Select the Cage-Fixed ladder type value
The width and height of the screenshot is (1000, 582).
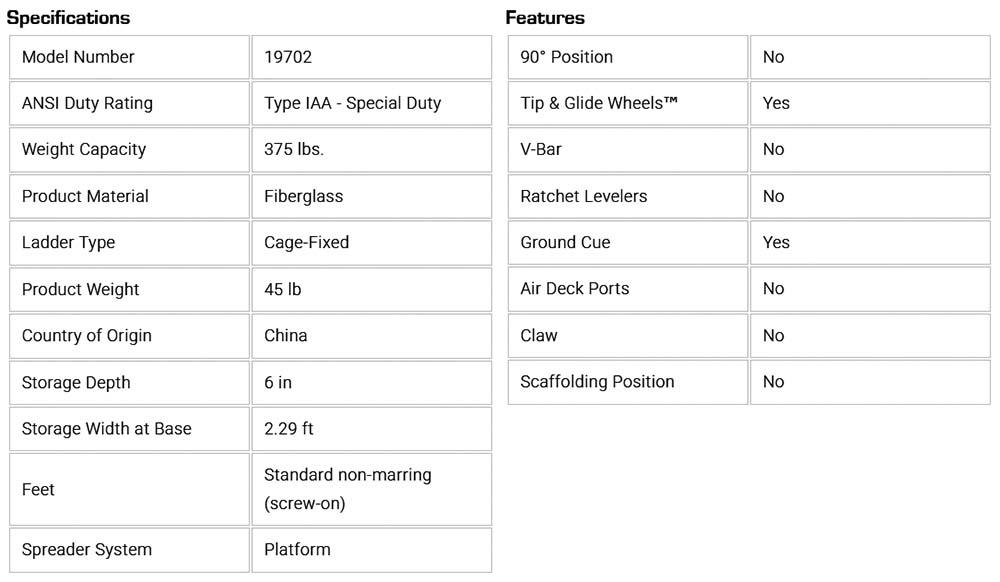click(306, 243)
